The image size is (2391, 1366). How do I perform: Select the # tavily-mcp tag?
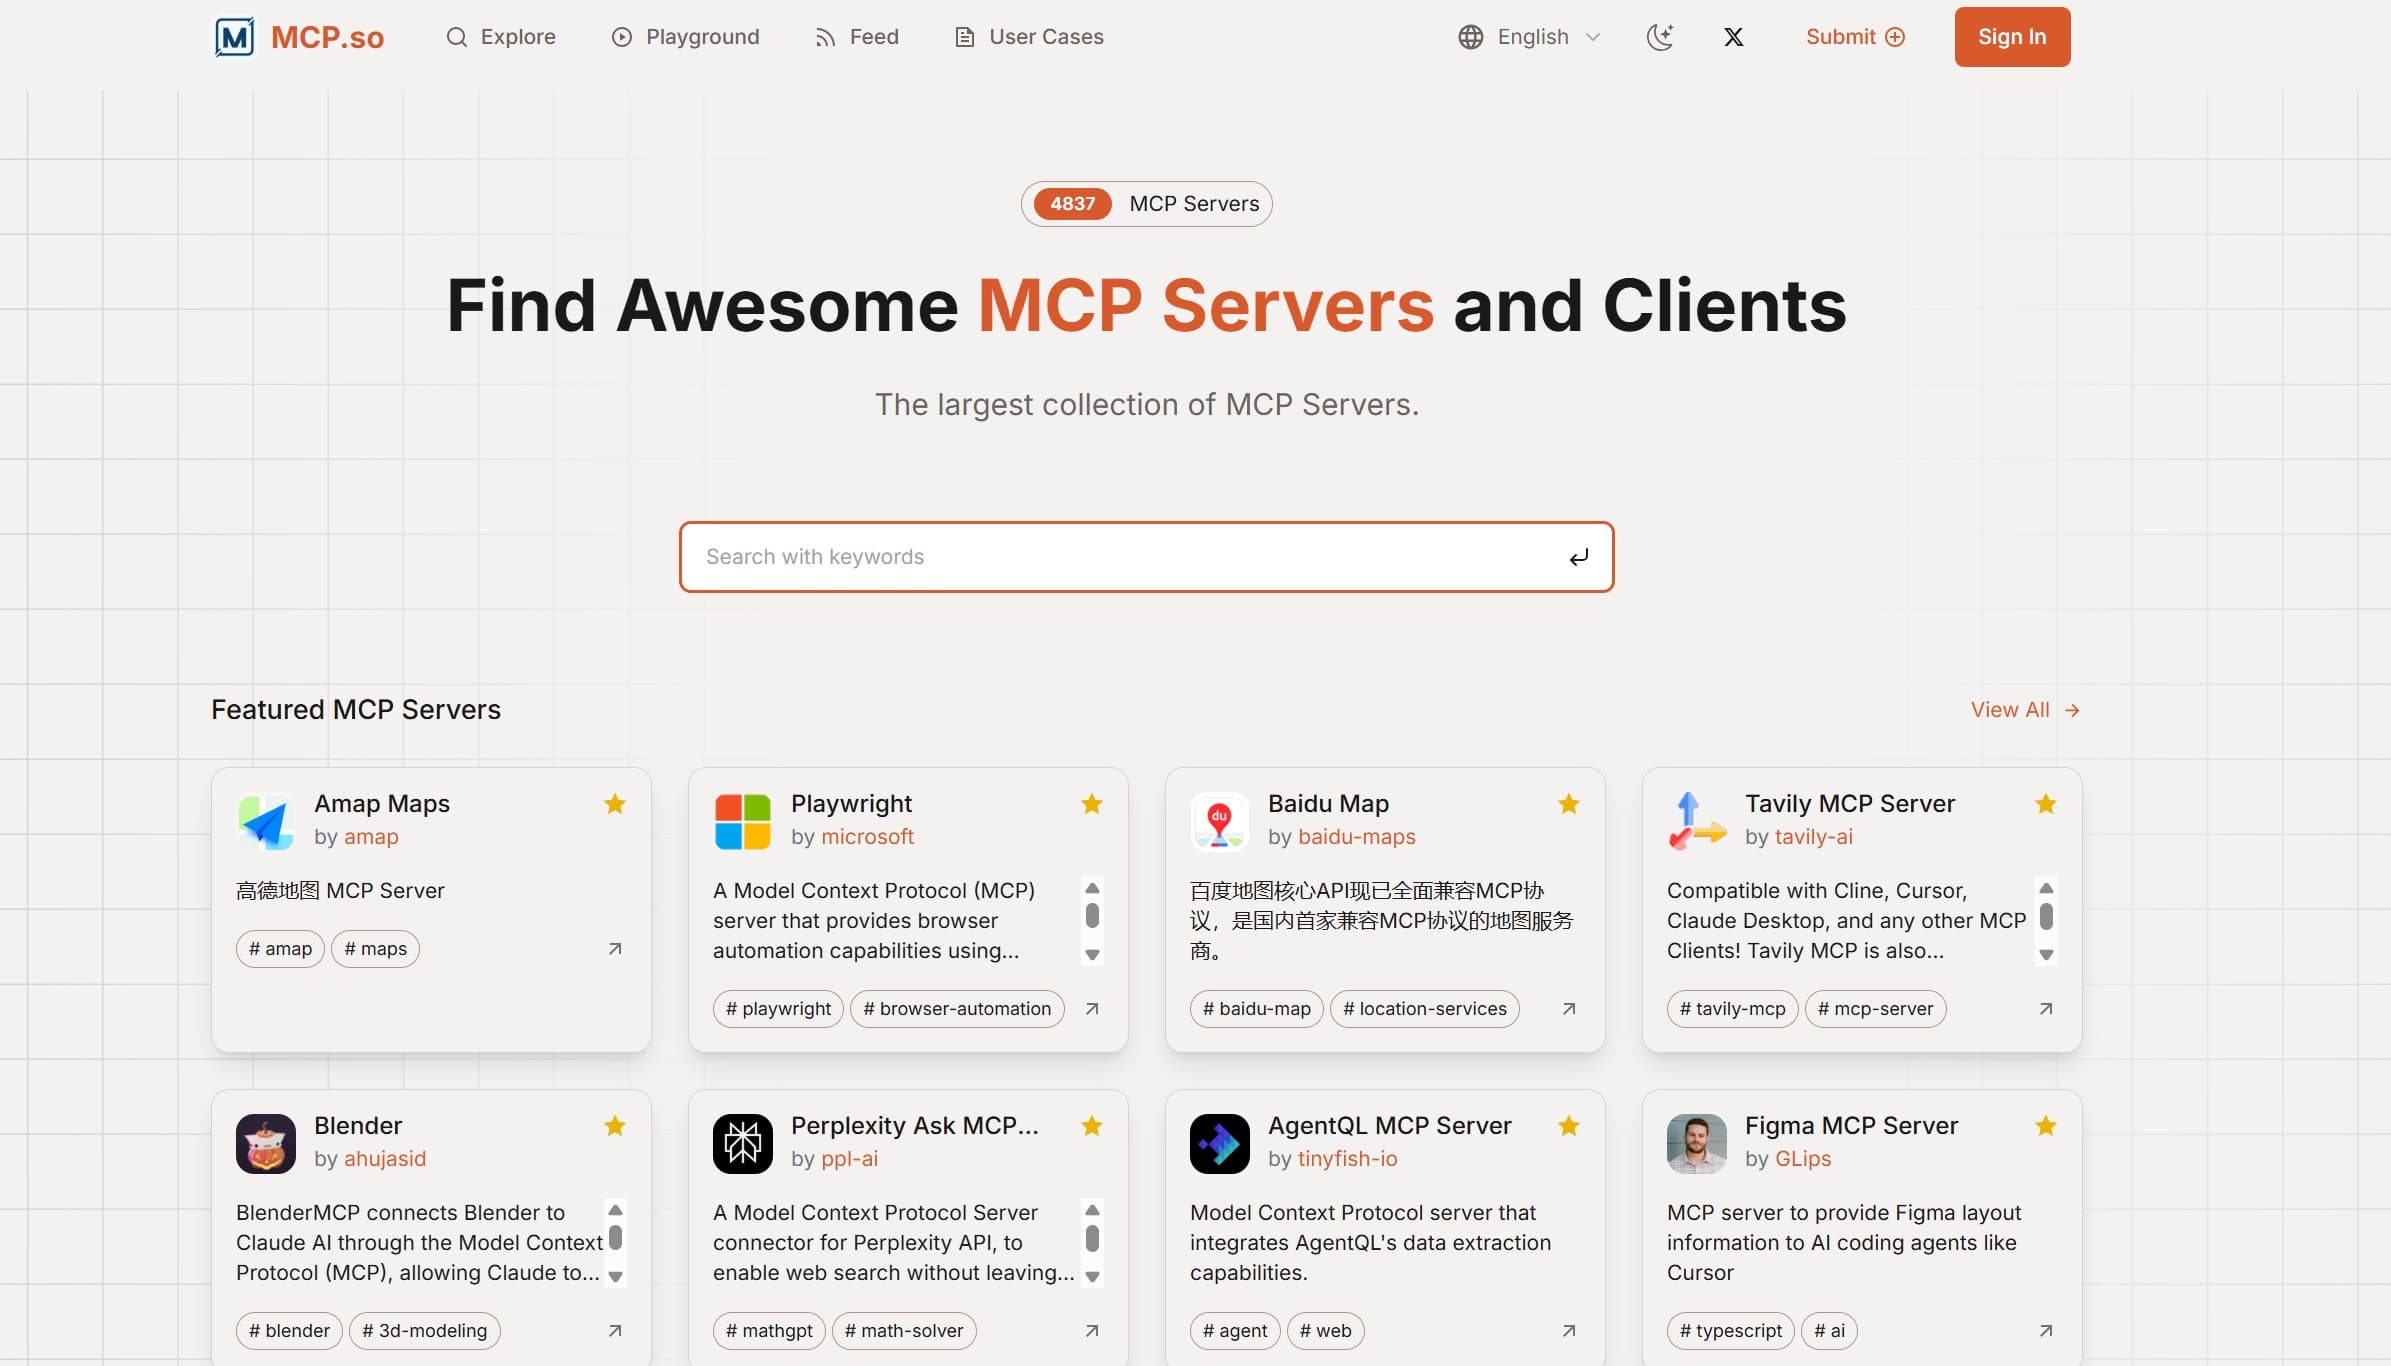[1732, 1009]
